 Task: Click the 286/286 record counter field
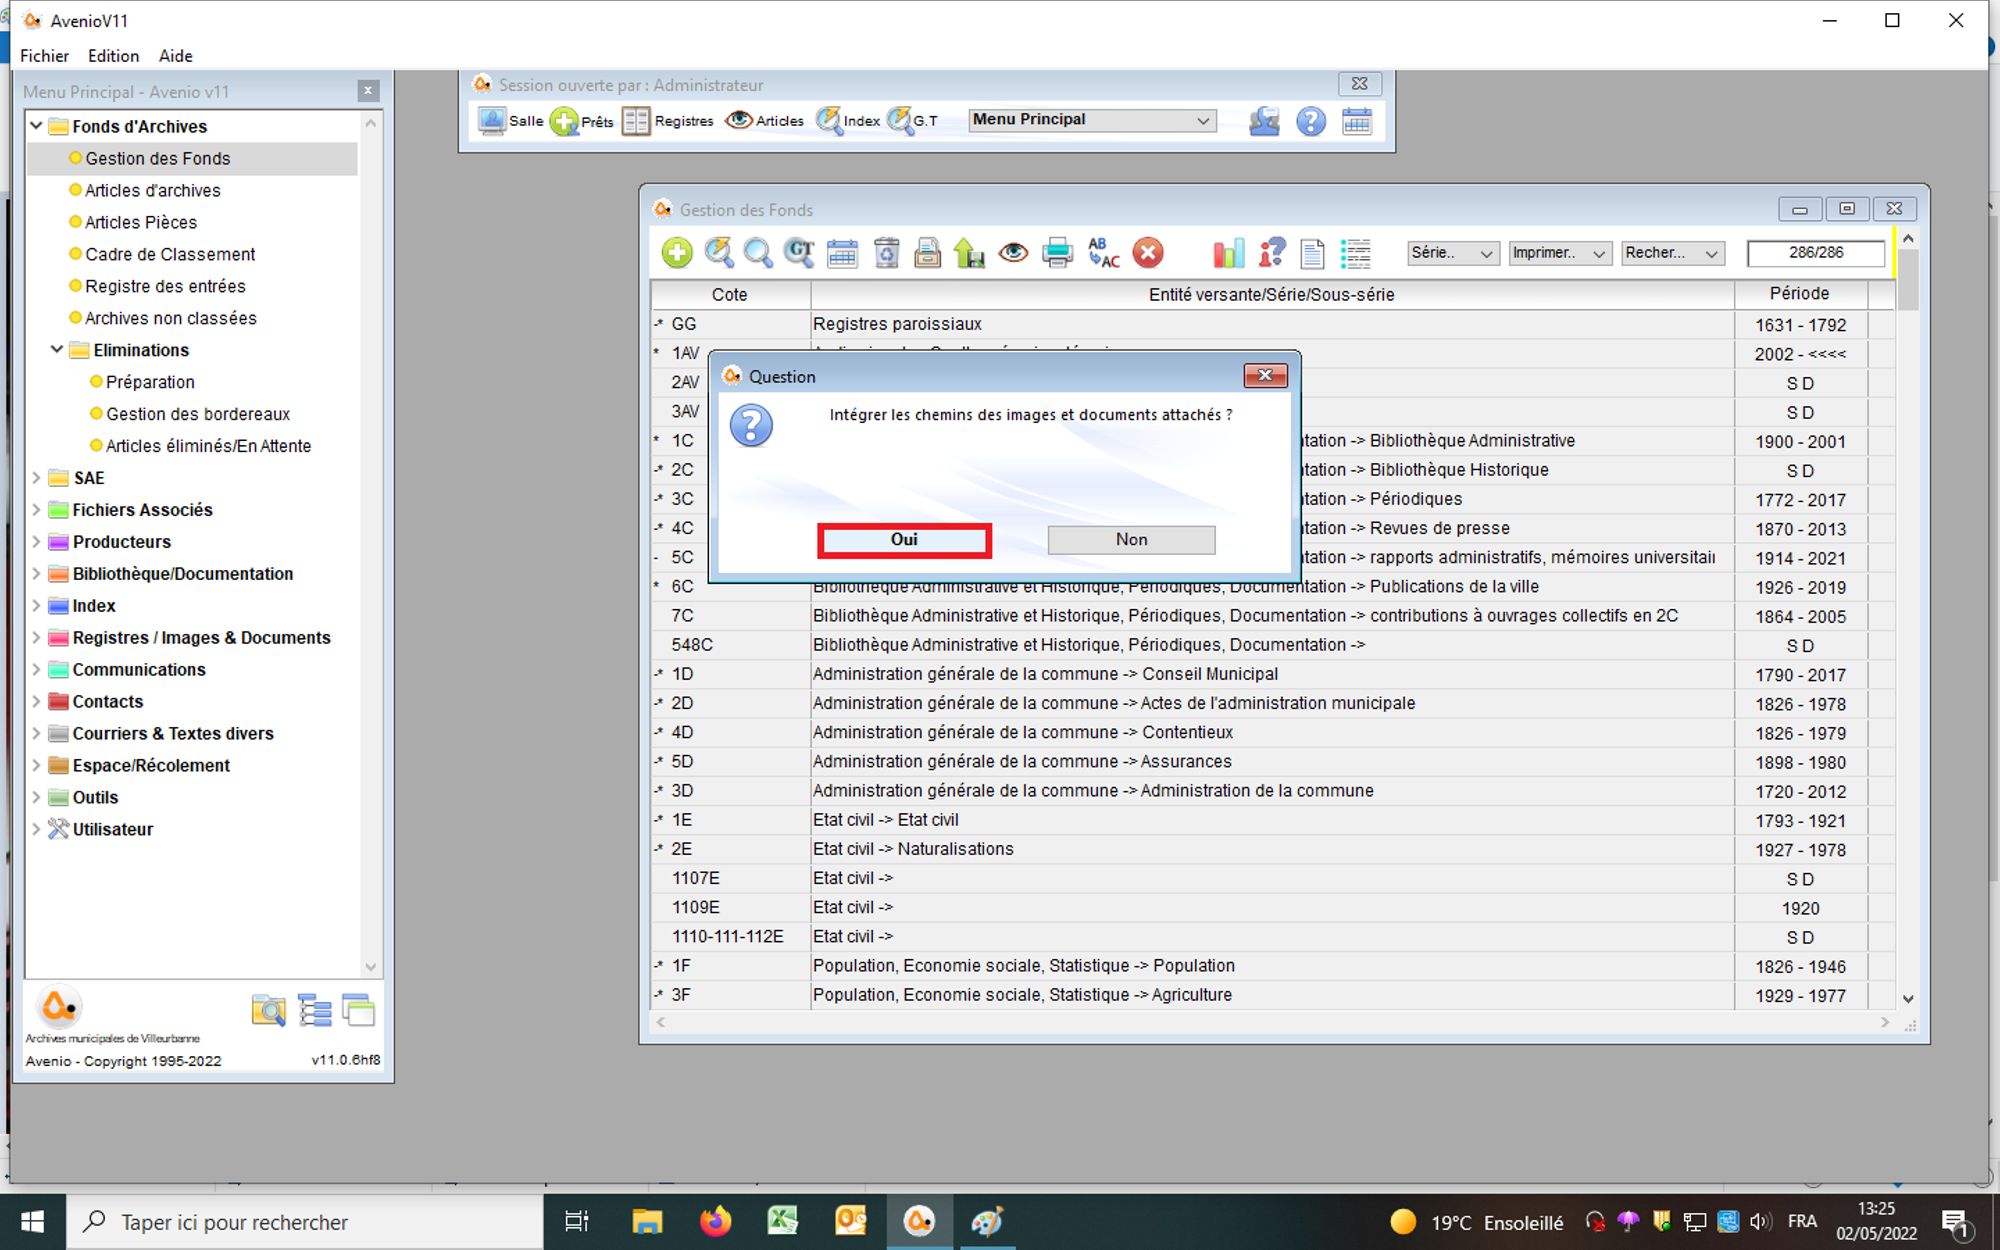[x=1815, y=253]
